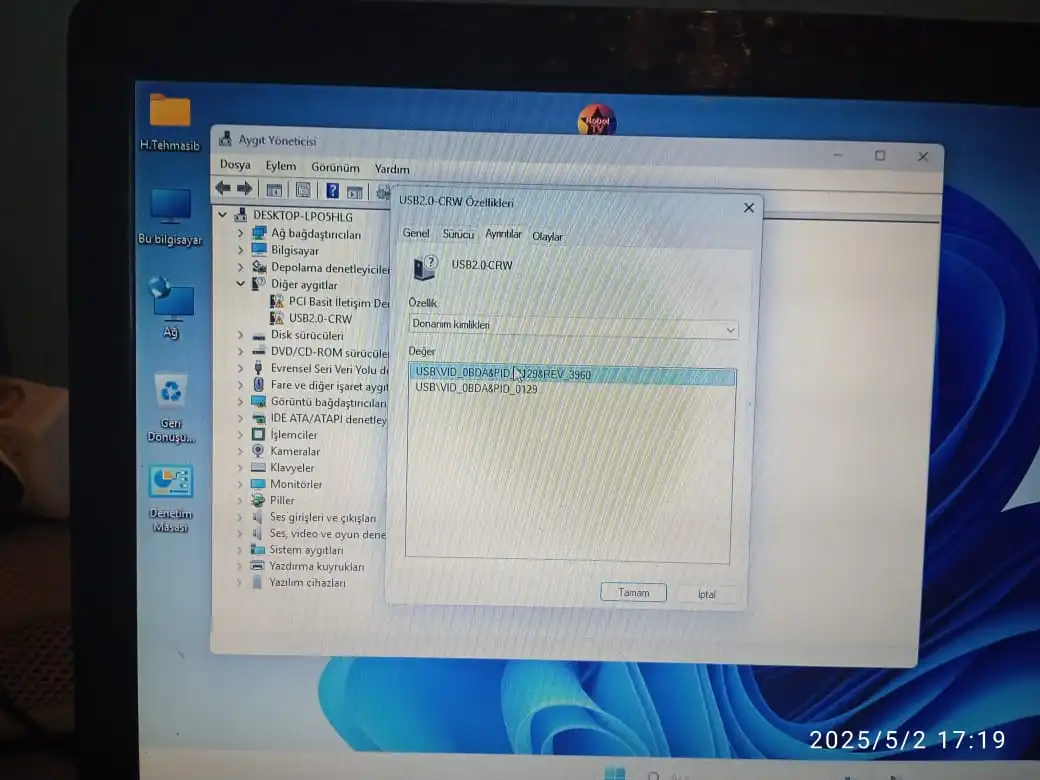Click the PCI Basit İletişim warning device icon
This screenshot has height=780, width=1040.
click(x=277, y=301)
